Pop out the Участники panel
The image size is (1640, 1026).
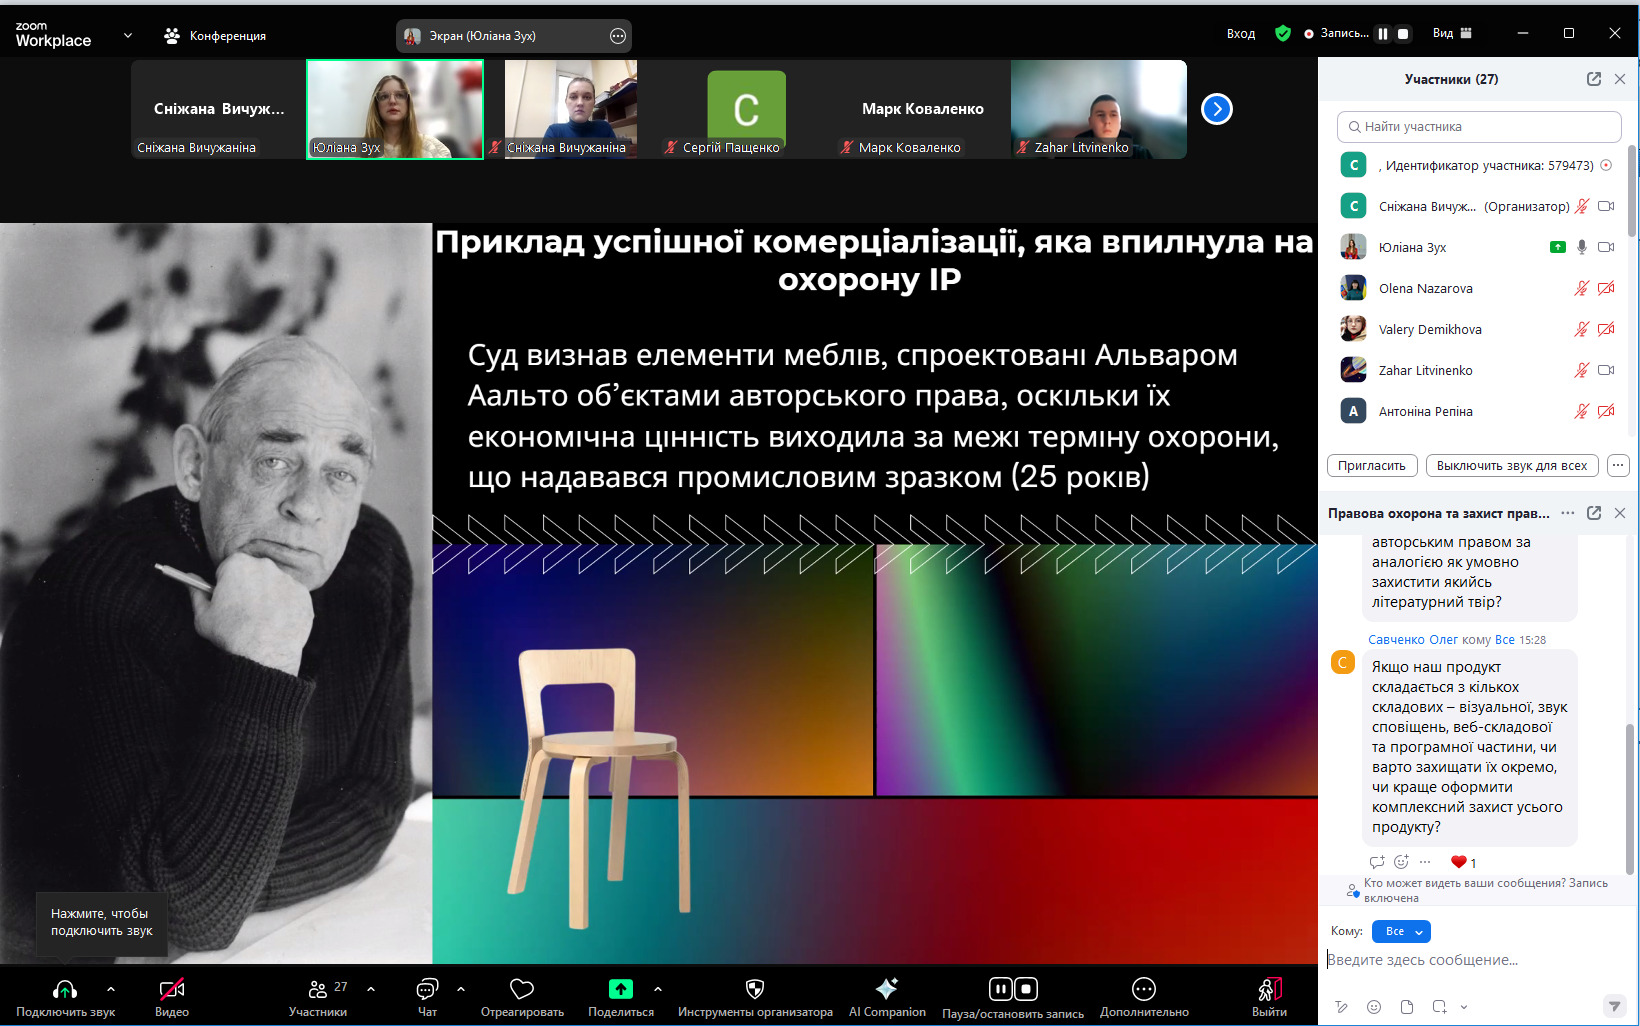coord(1594,79)
